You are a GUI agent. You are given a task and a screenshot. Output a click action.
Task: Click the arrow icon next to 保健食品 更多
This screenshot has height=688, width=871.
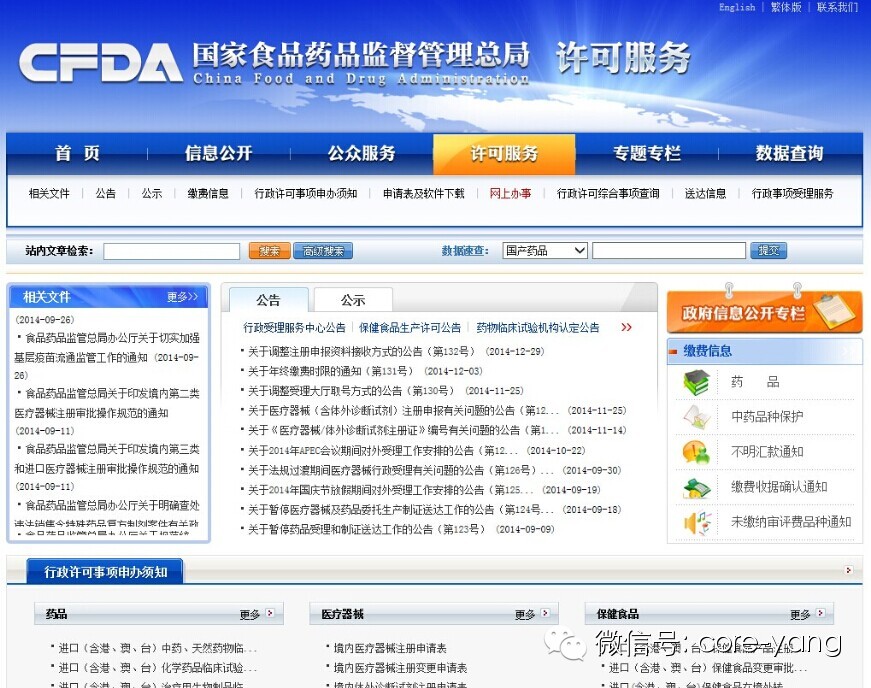820,613
